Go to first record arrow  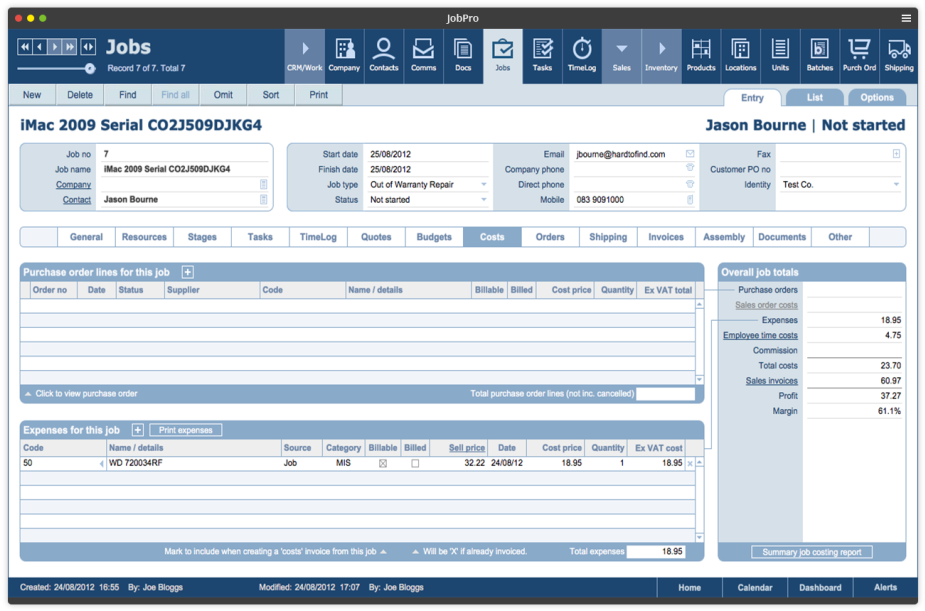click(x=24, y=47)
